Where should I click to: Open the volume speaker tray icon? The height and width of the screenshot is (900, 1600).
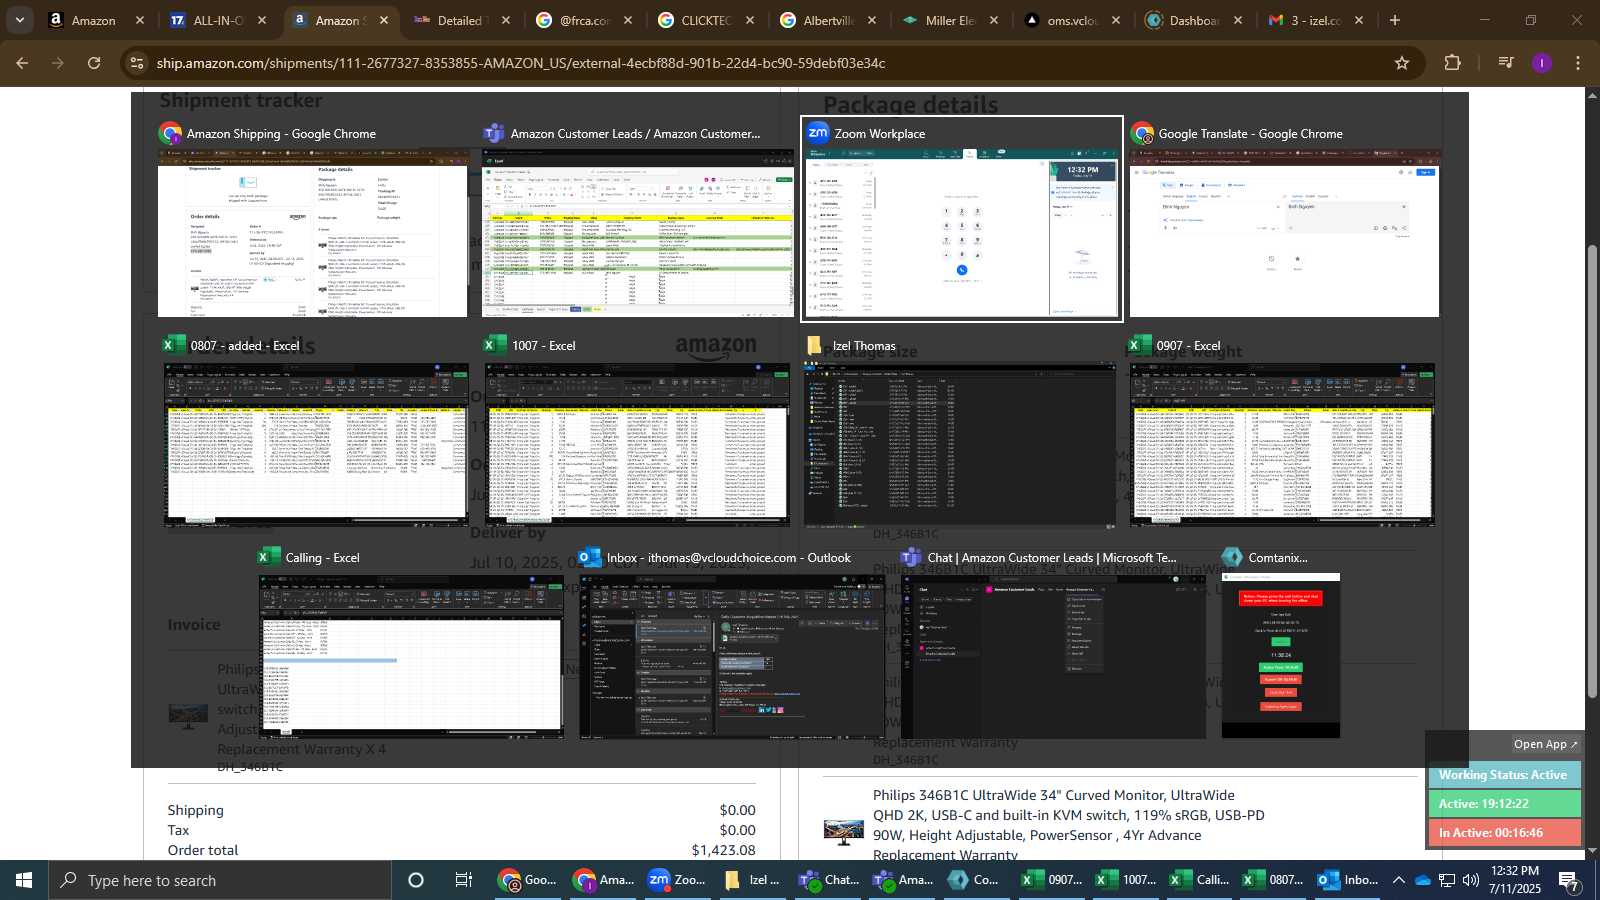[x=1470, y=880]
